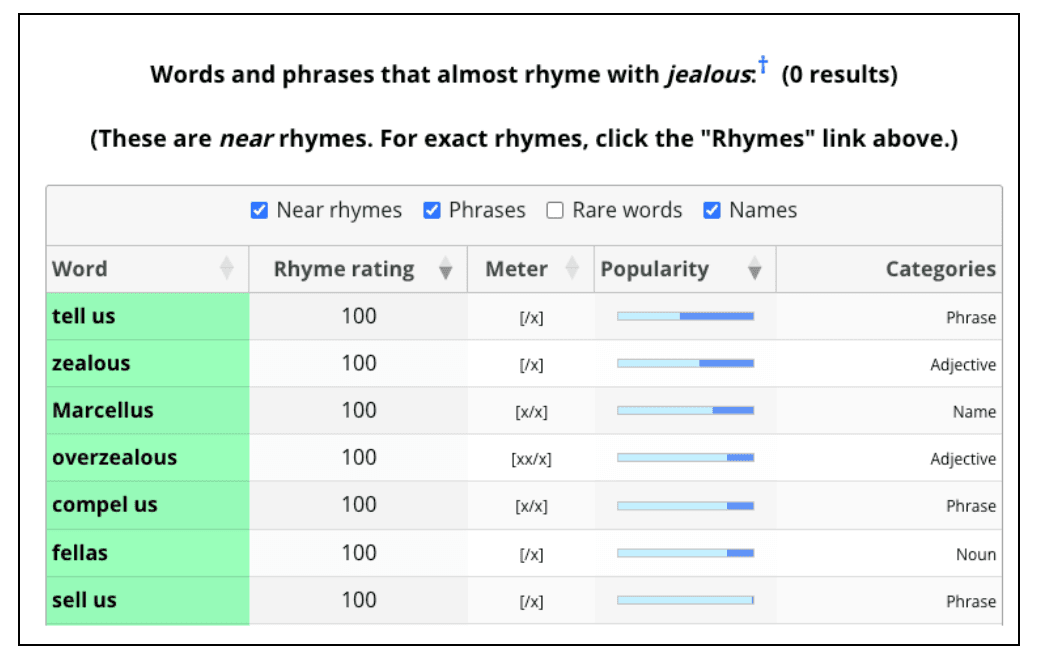
Task: Disable the Phrases checkbox
Action: [432, 210]
